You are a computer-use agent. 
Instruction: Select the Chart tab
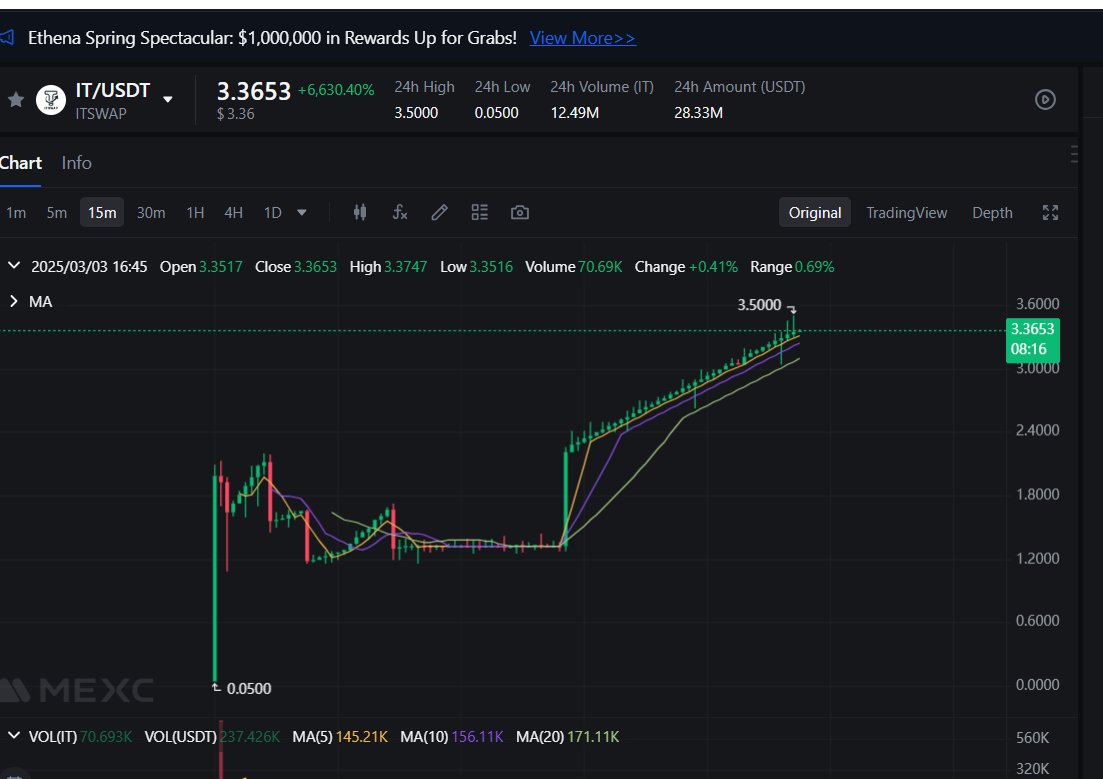click(21, 162)
